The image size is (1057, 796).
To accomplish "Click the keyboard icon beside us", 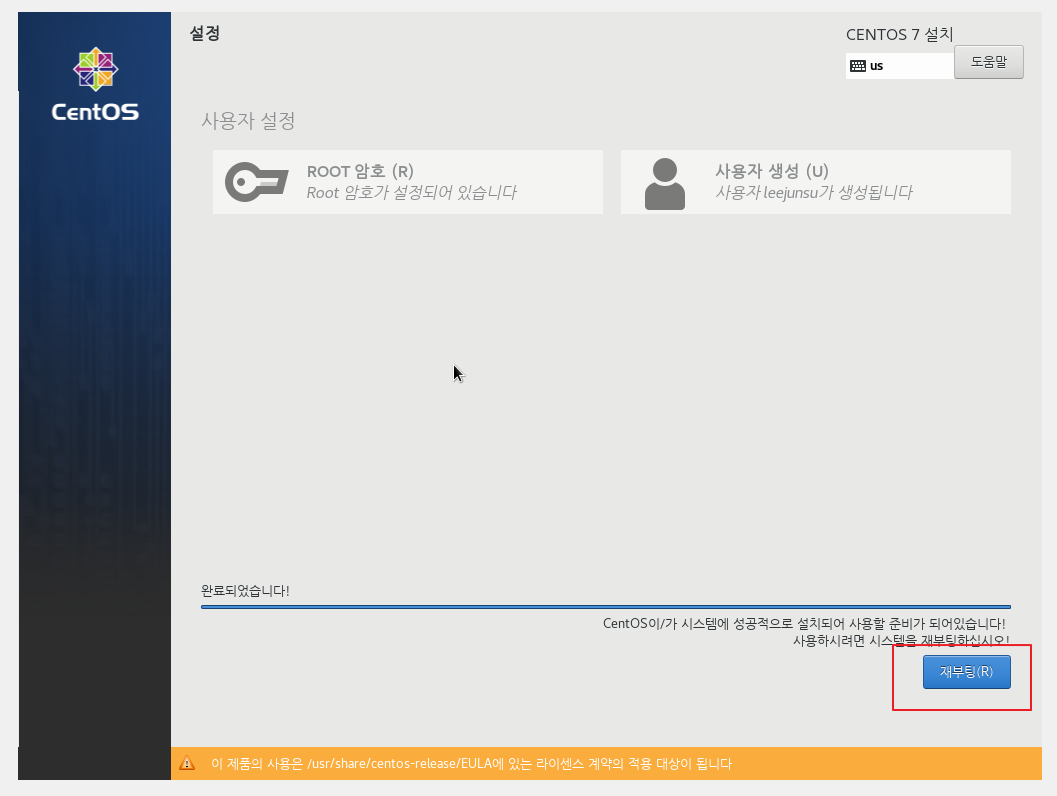I will [x=857, y=65].
